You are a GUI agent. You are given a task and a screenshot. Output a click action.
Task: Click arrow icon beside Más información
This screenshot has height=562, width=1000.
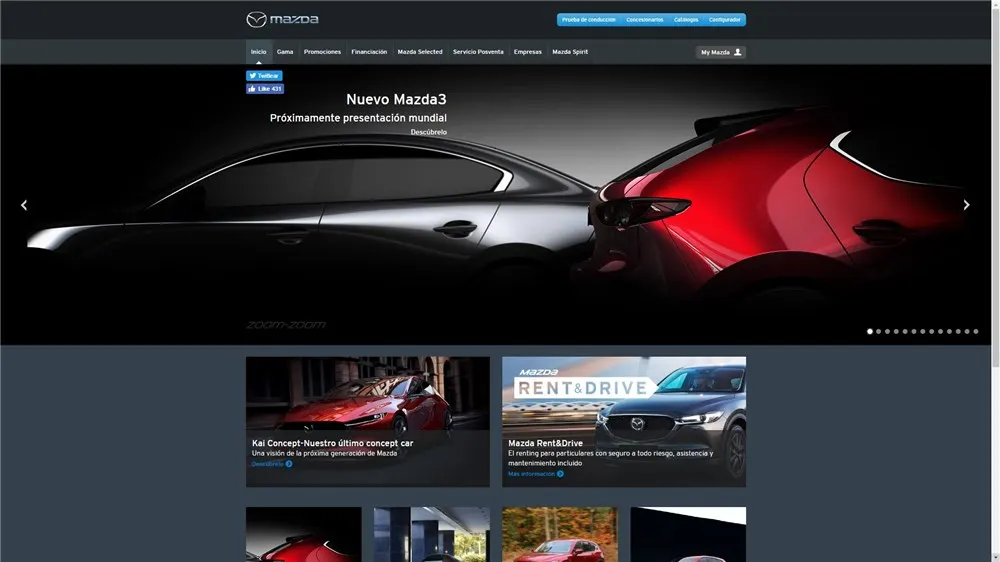click(560, 474)
